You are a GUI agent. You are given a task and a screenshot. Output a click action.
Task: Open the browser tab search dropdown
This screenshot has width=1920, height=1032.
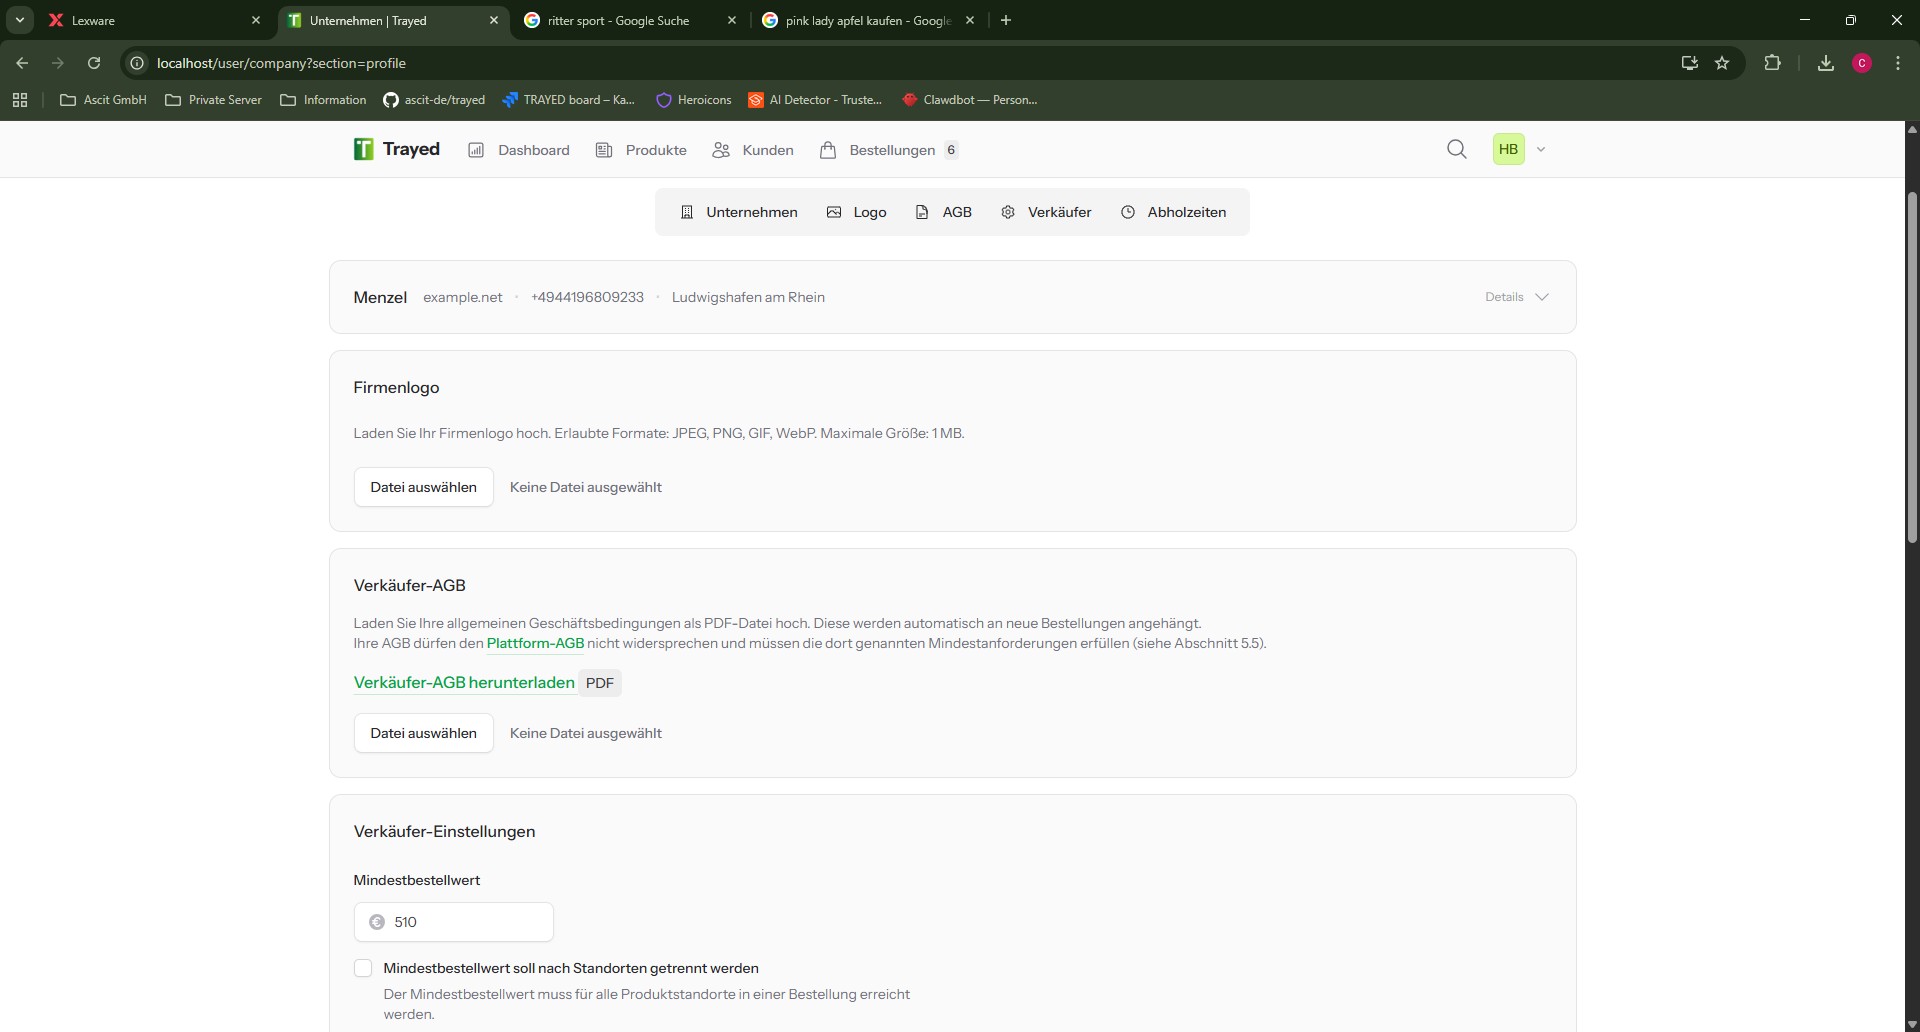(19, 20)
